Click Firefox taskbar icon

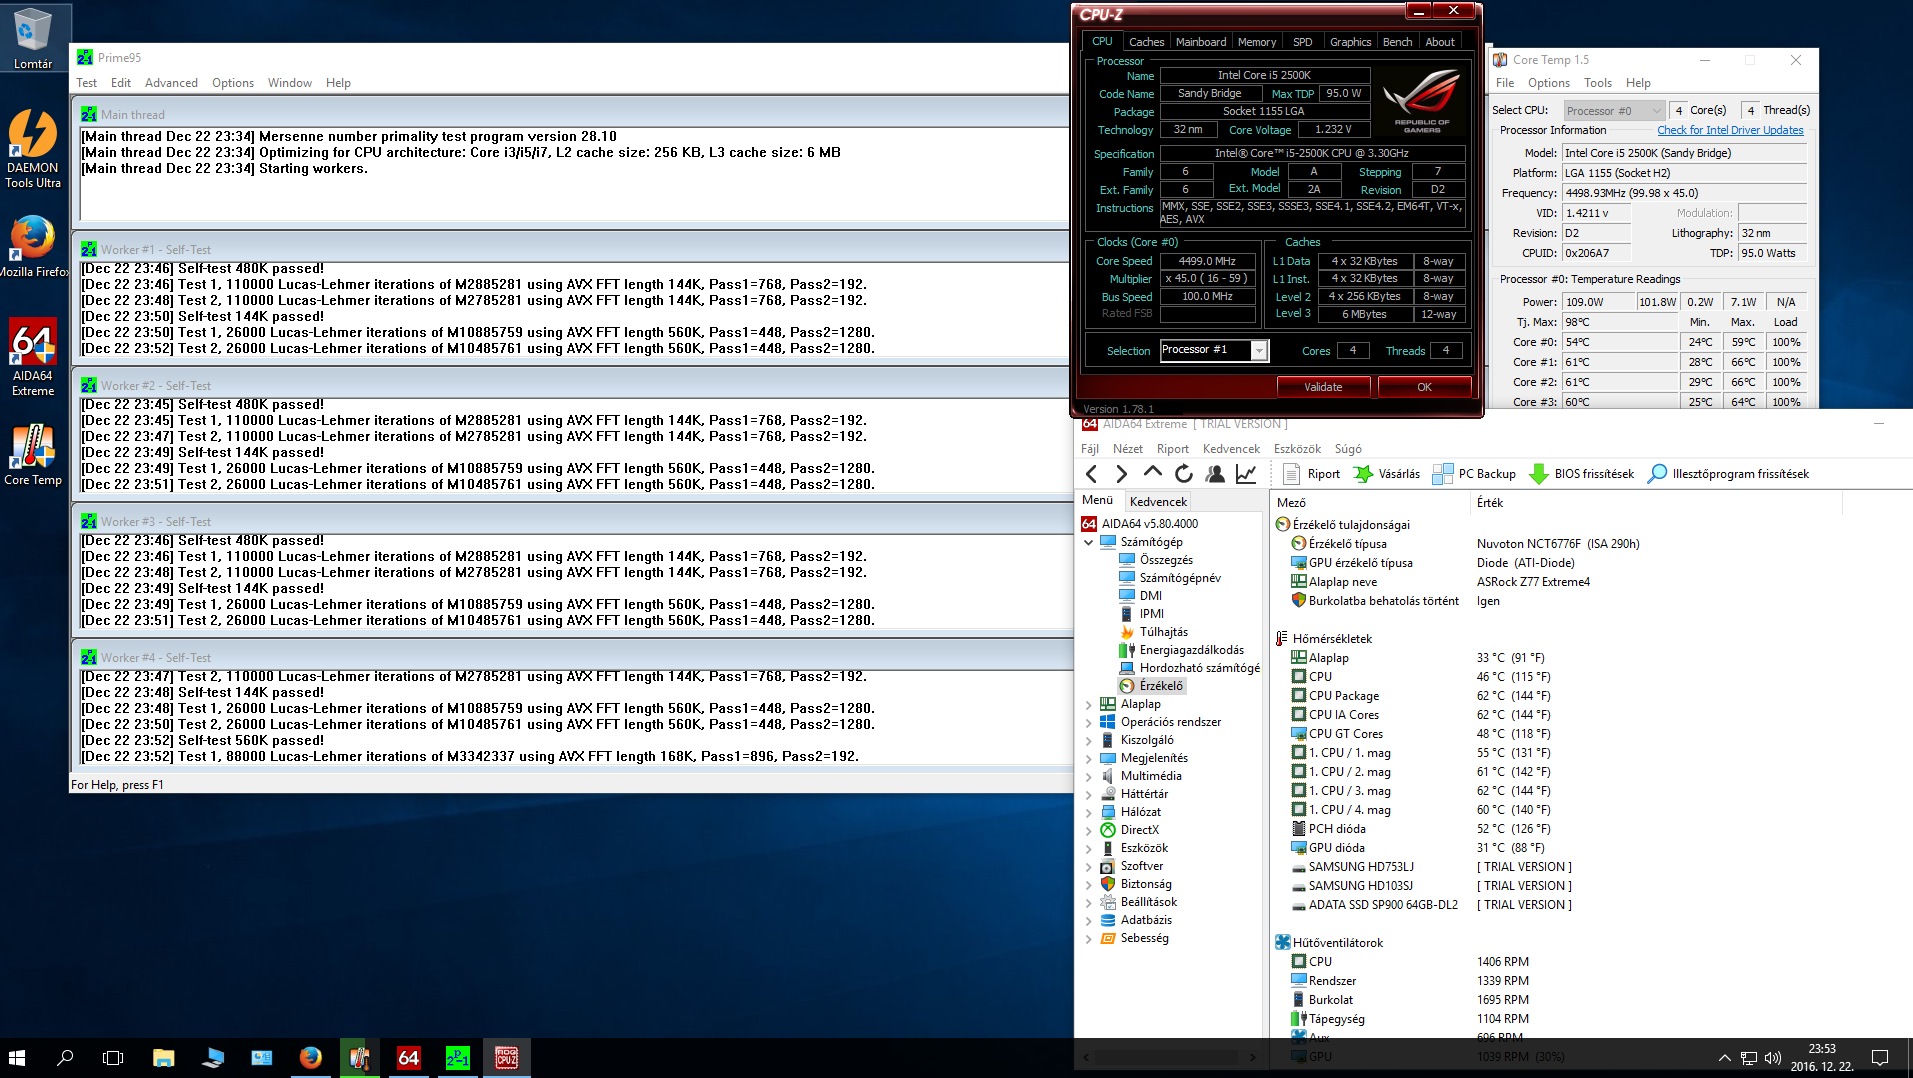pos(310,1057)
